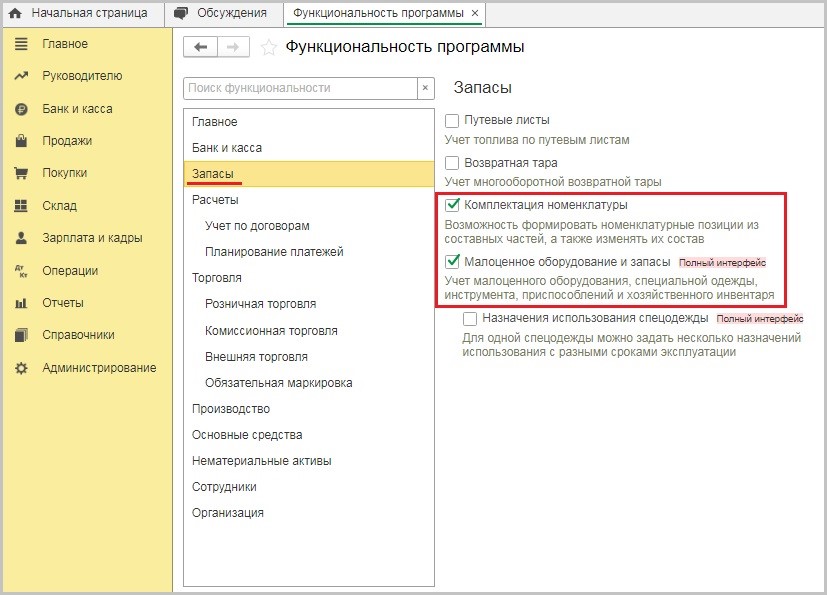Click the Администрирование gear icon
The width and height of the screenshot is (827, 595).
point(21,368)
